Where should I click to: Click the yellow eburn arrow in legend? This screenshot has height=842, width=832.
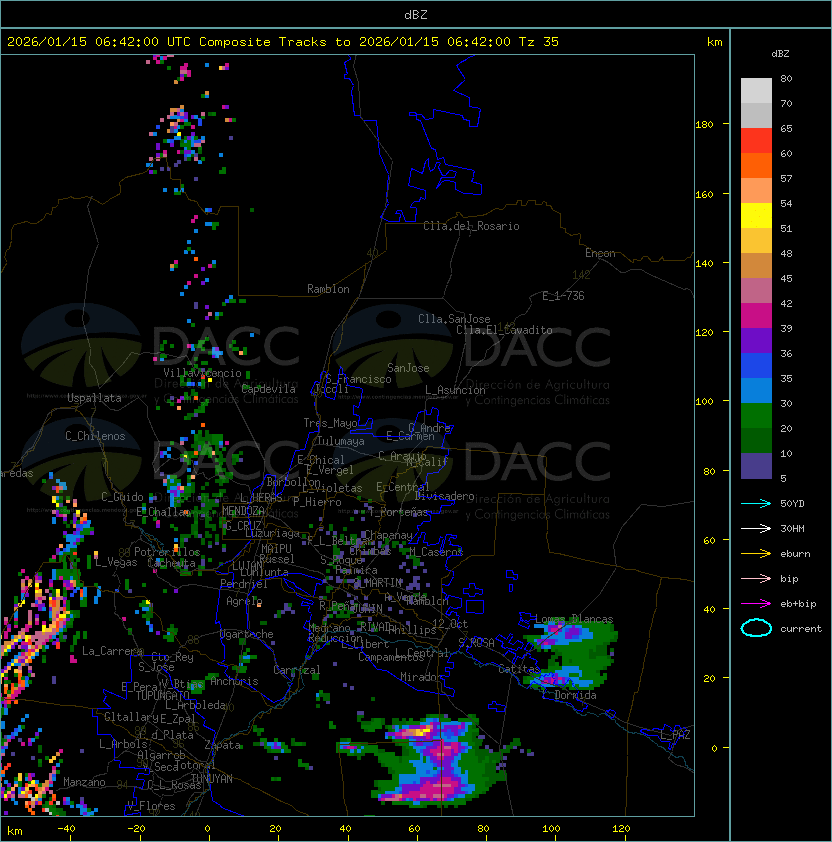pyautogui.click(x=756, y=553)
